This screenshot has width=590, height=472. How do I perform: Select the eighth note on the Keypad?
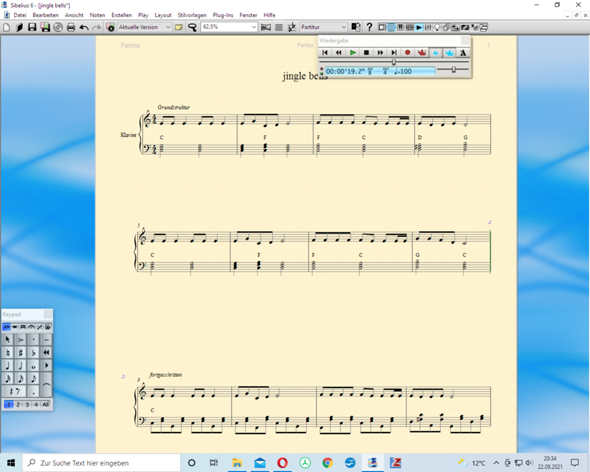(33, 378)
